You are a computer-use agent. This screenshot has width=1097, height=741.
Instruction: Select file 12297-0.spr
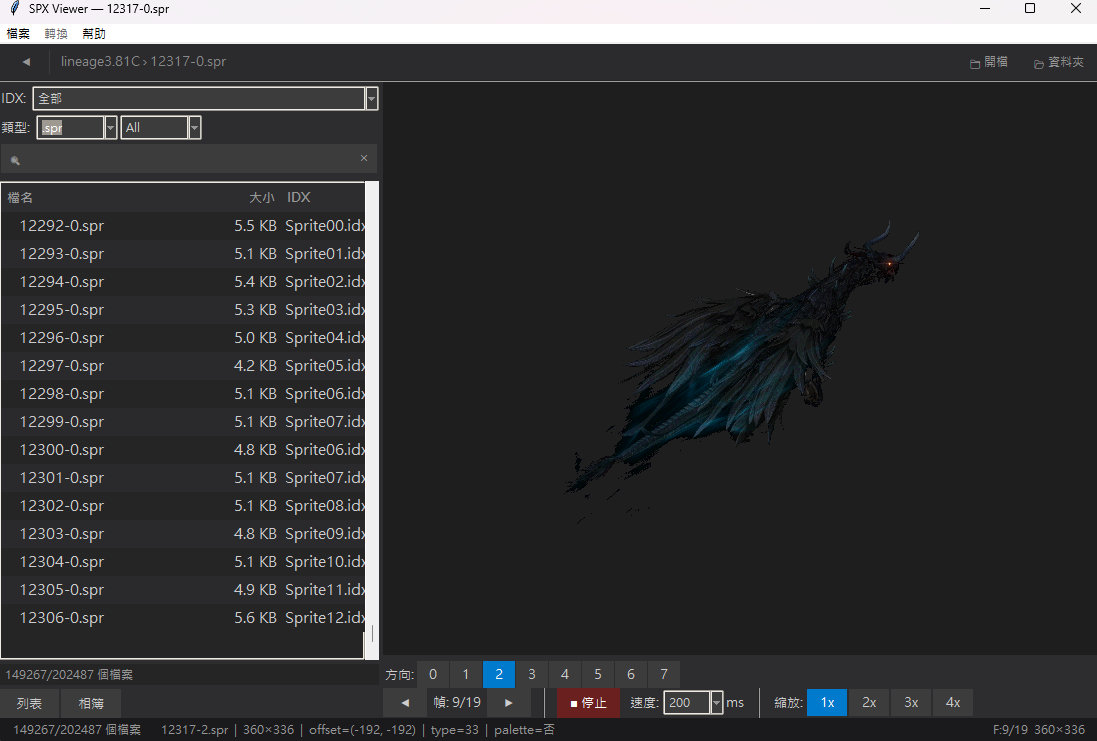pos(183,366)
